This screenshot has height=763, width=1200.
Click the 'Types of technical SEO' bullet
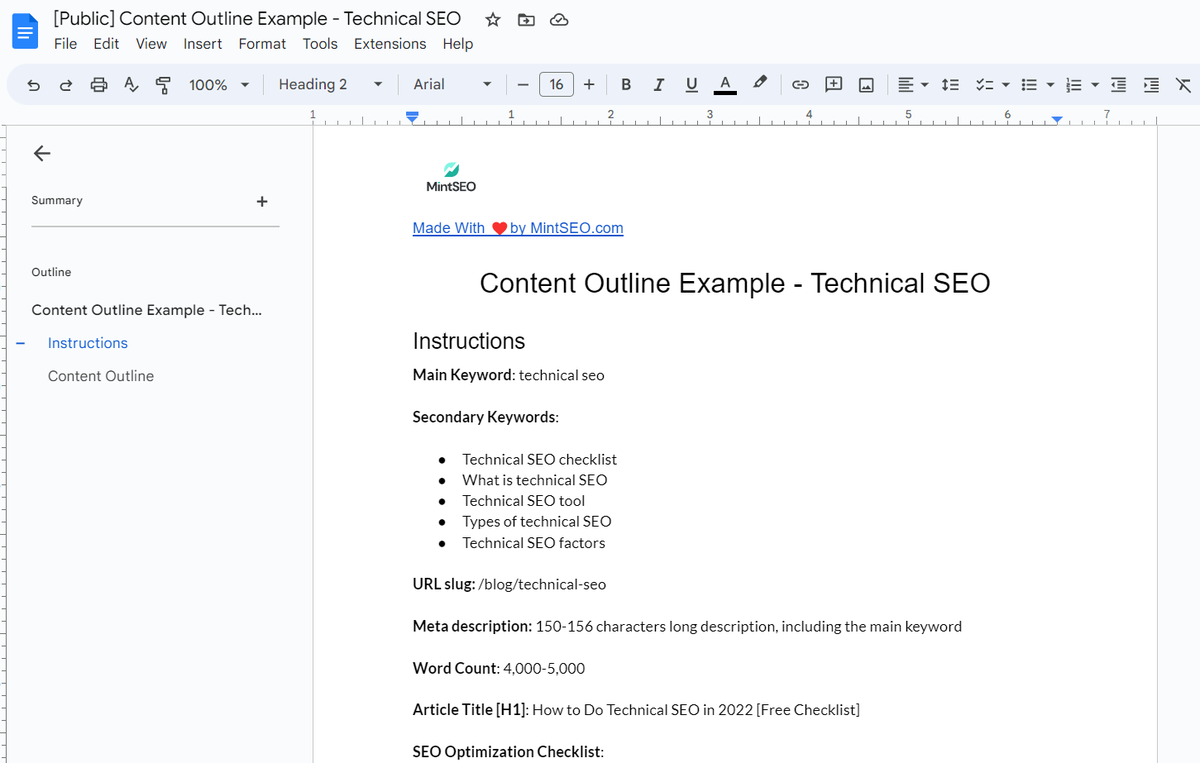coord(537,521)
